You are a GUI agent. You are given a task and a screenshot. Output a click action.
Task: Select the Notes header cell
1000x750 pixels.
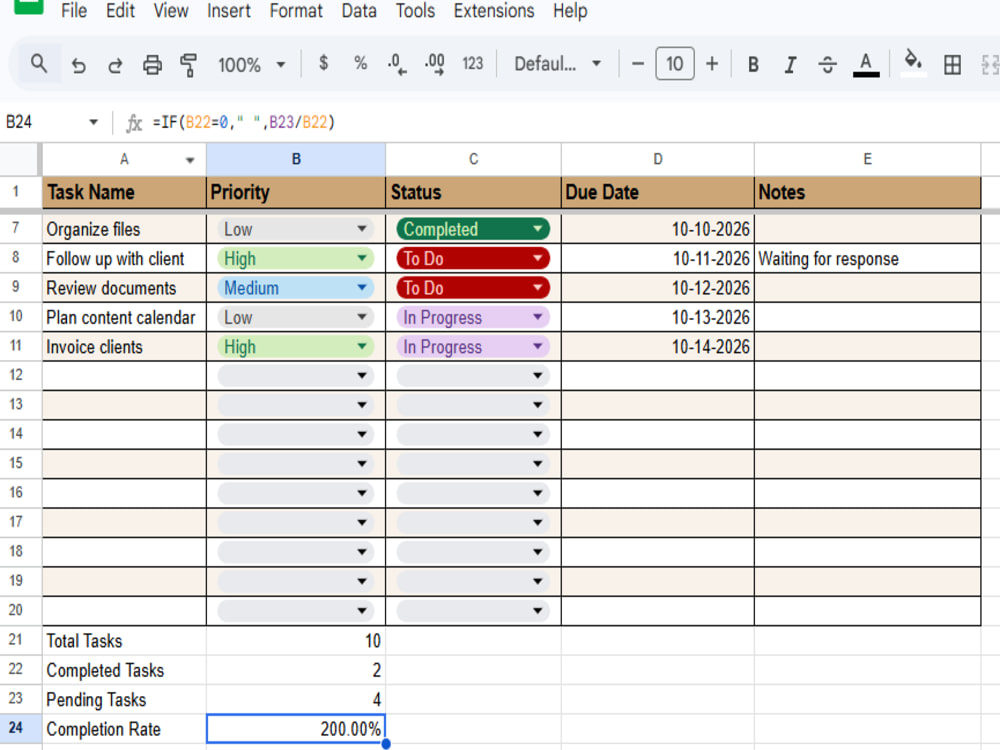tap(867, 192)
